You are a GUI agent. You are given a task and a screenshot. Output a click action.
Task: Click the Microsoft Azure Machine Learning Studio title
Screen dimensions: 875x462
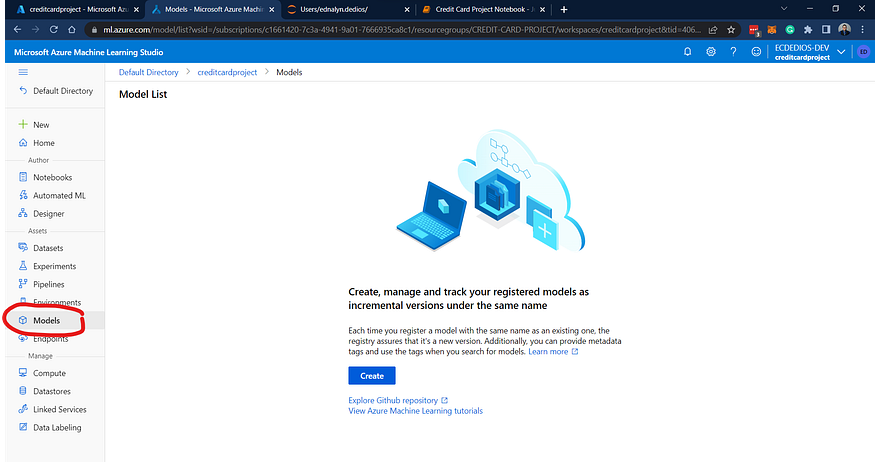coord(88,52)
